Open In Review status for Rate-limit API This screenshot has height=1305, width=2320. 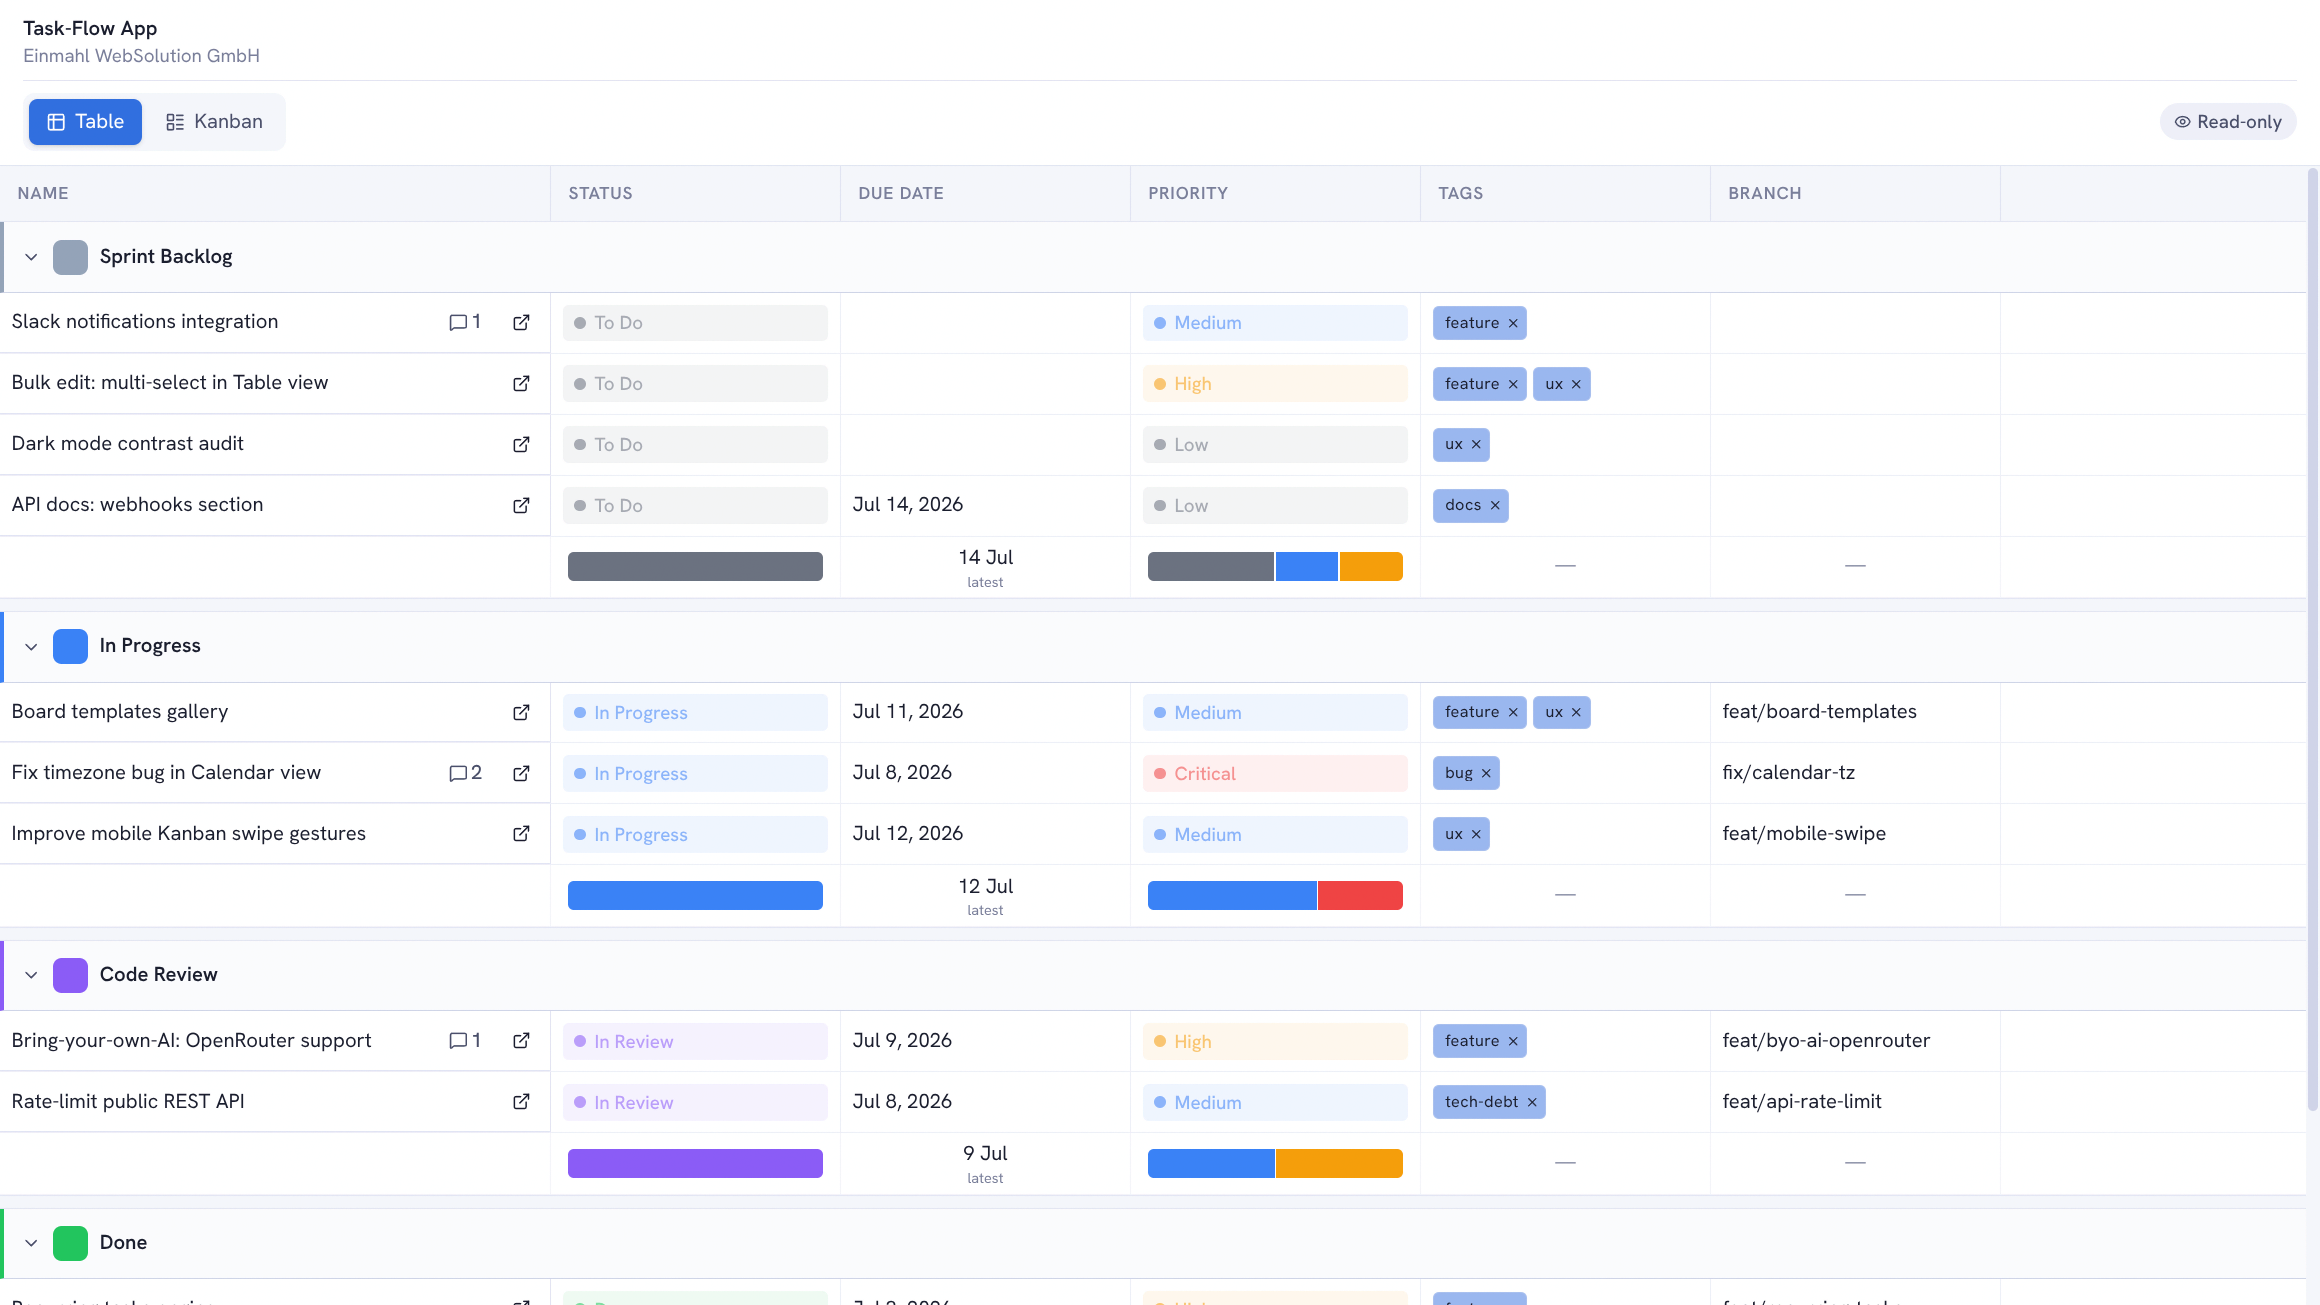coord(695,1102)
